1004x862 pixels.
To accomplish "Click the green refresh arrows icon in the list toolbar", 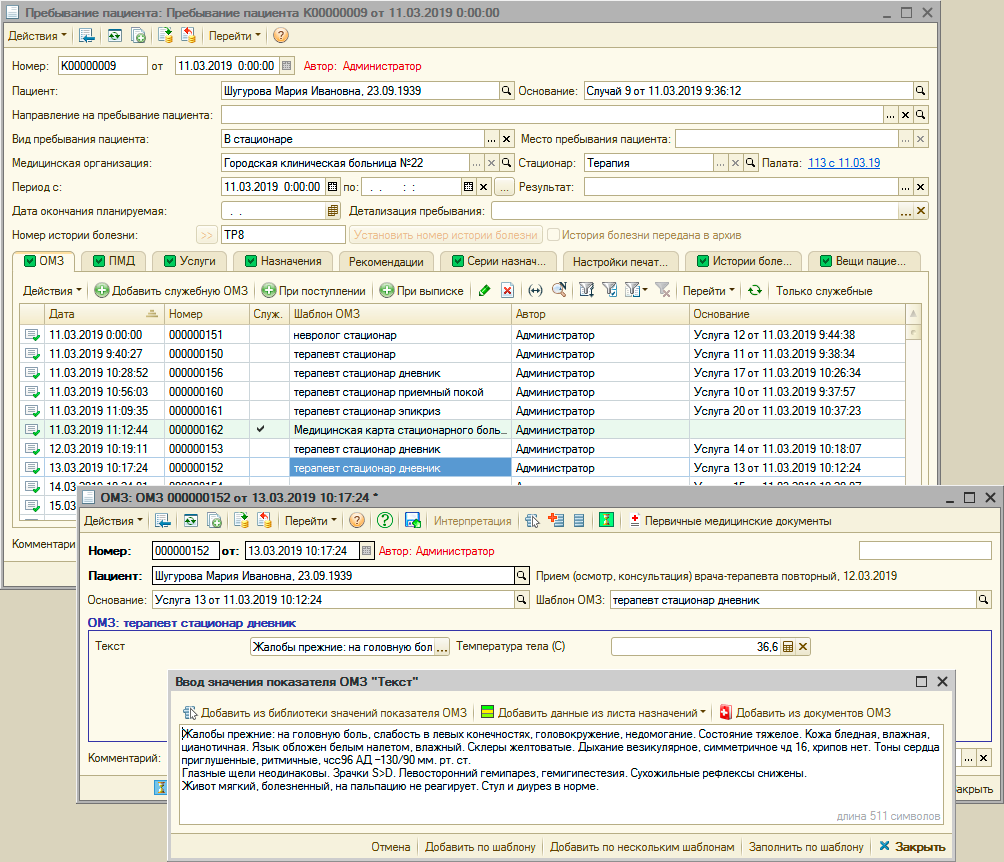I will [755, 291].
